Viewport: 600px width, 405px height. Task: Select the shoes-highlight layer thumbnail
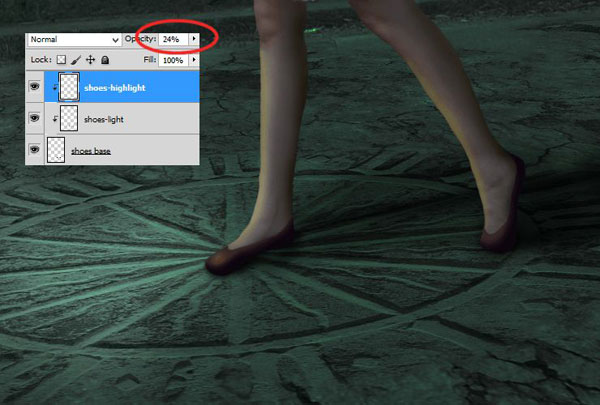pyautogui.click(x=69, y=87)
